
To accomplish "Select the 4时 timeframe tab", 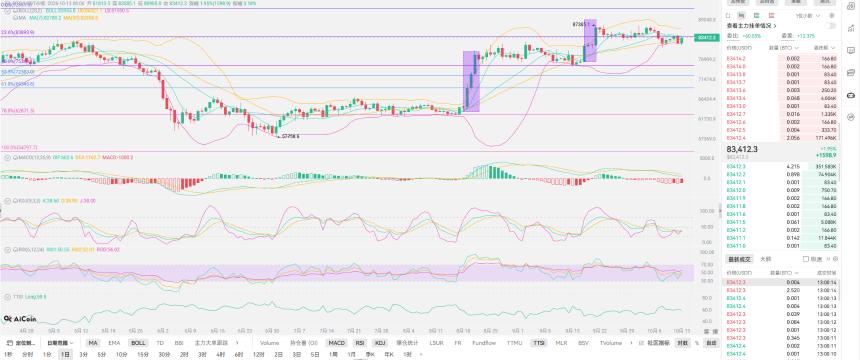I will click(x=220, y=355).
